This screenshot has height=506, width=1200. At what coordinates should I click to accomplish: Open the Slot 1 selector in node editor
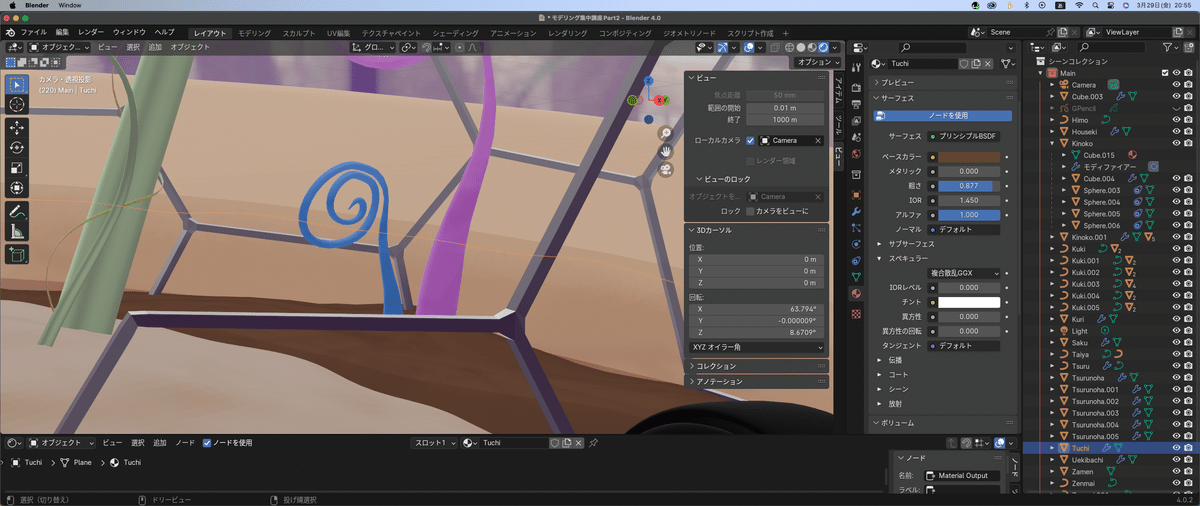(435, 442)
